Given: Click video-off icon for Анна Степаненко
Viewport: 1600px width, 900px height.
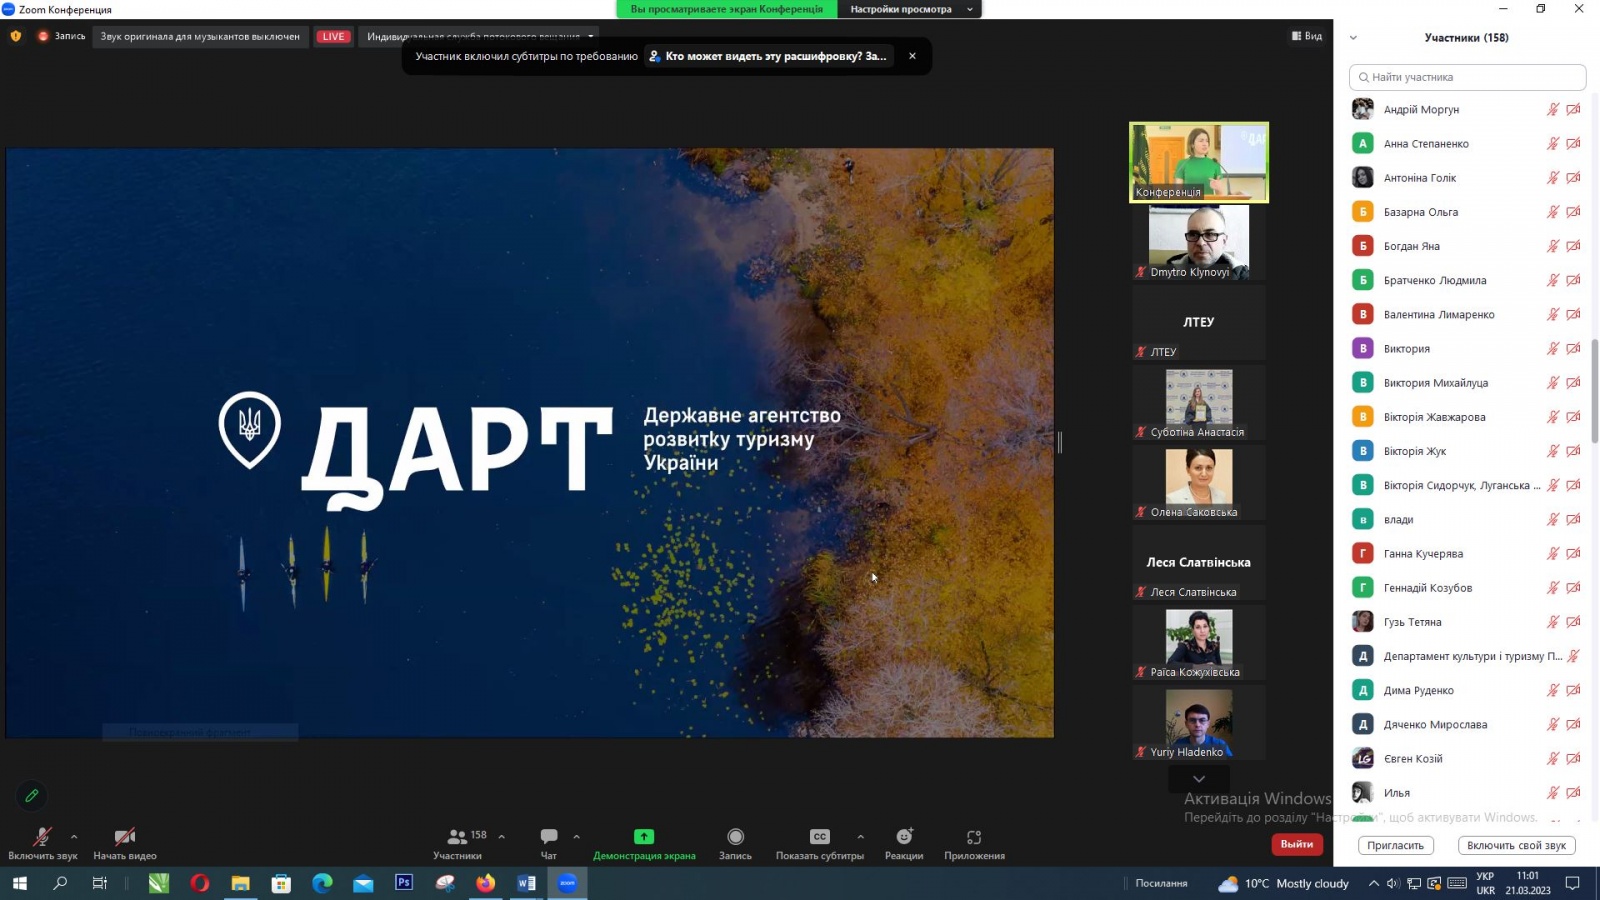Looking at the screenshot, I should [1573, 144].
